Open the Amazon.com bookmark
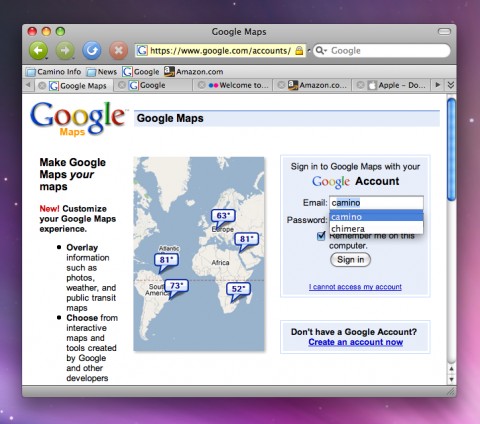The width and height of the screenshot is (480, 424). pyautogui.click(x=194, y=72)
